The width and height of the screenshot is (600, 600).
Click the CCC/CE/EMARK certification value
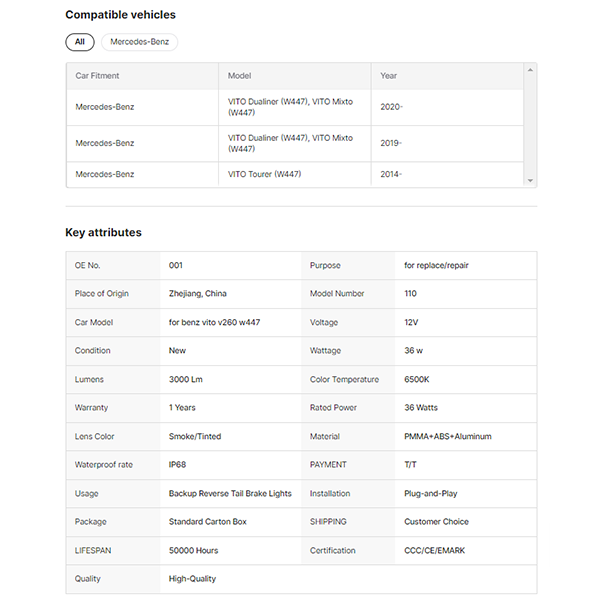click(434, 550)
